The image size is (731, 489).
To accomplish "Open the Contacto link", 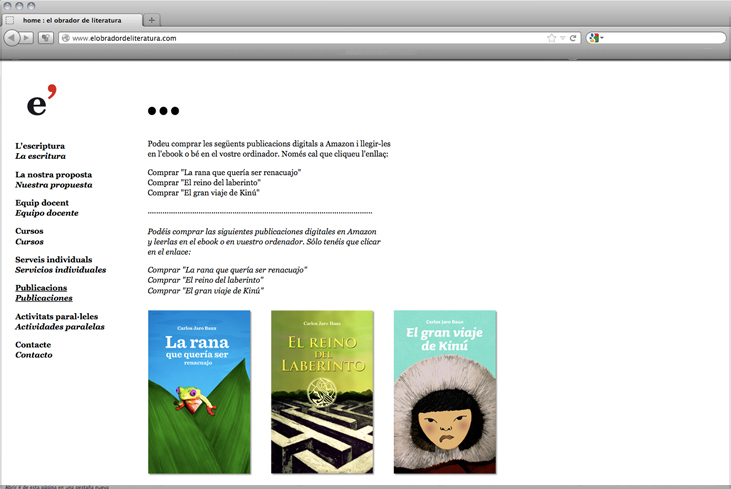I will (x=34, y=355).
